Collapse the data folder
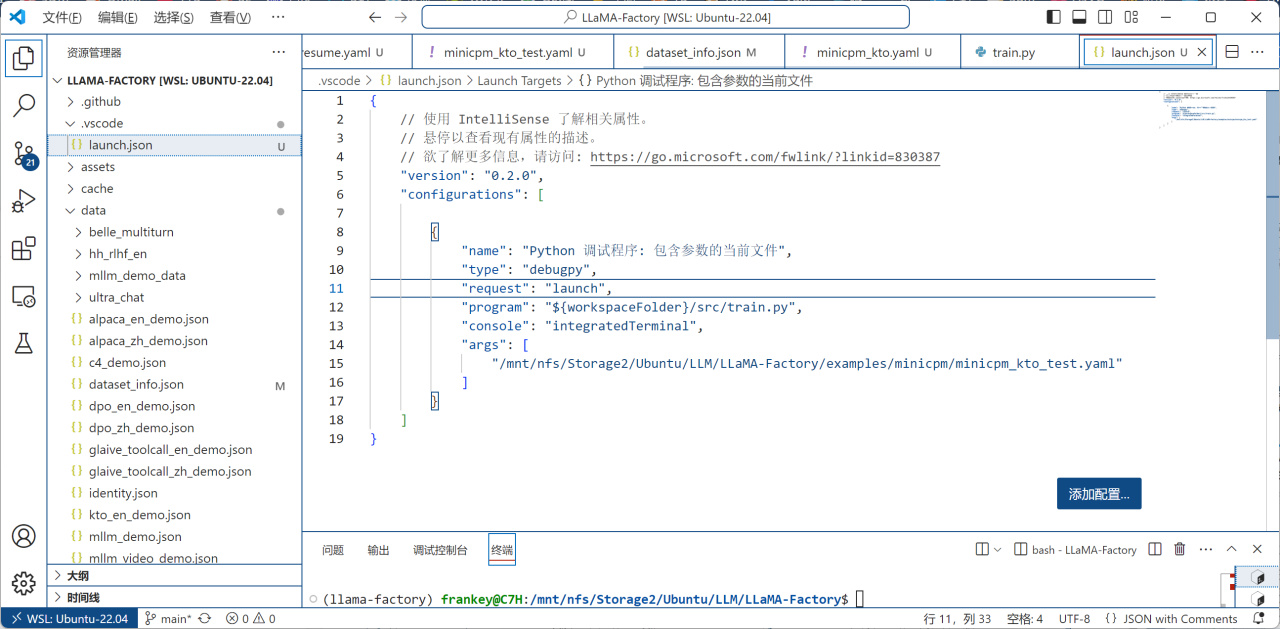The height and width of the screenshot is (629, 1280). click(x=93, y=210)
